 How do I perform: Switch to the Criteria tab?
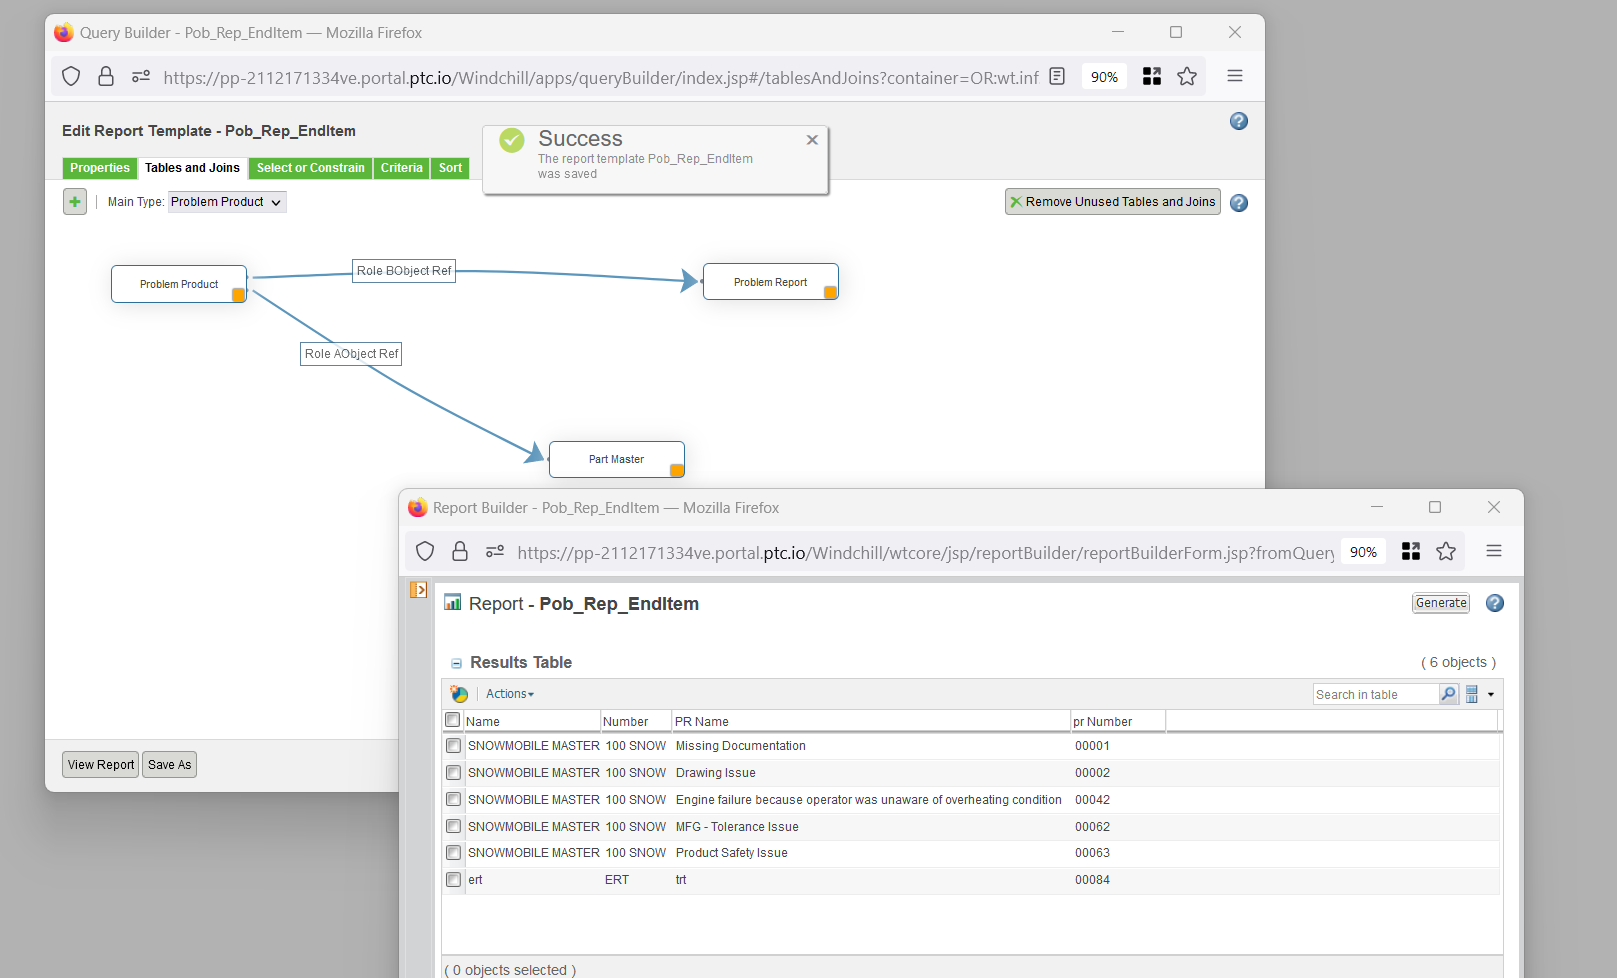[401, 168]
